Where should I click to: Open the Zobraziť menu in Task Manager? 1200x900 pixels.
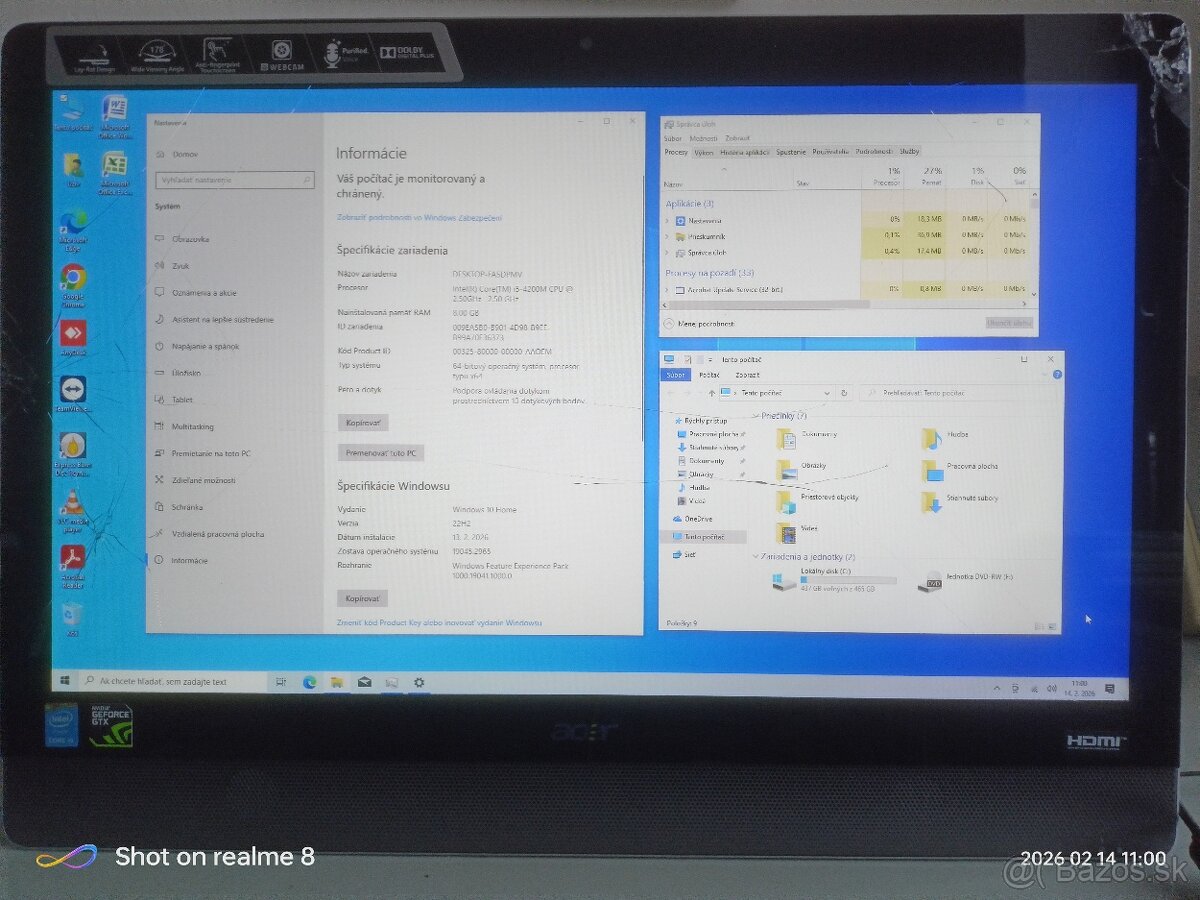point(737,139)
